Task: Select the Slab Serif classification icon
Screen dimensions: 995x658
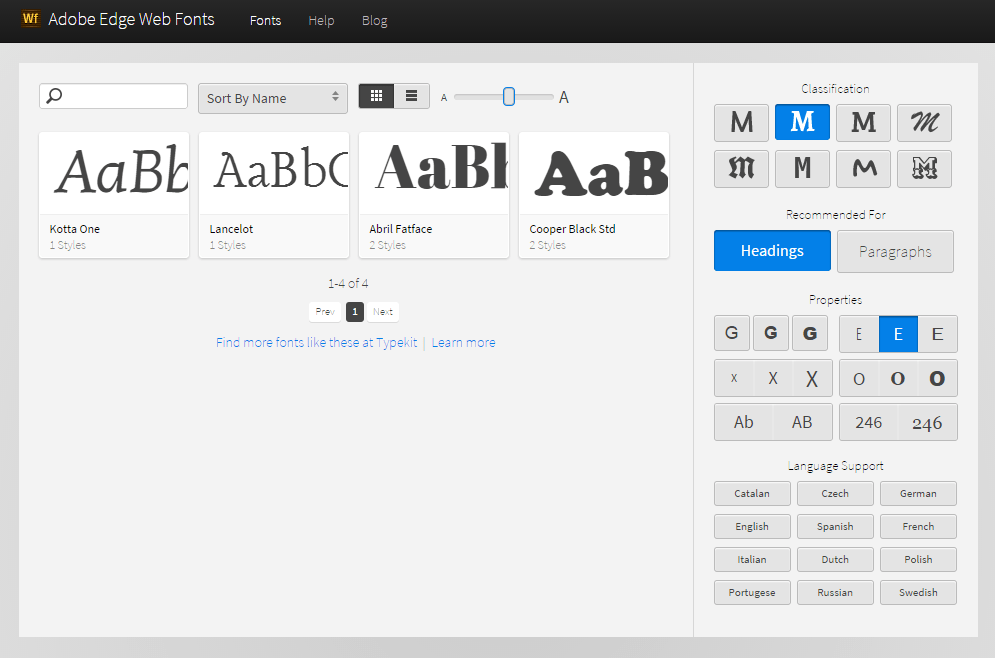Action: (x=863, y=122)
